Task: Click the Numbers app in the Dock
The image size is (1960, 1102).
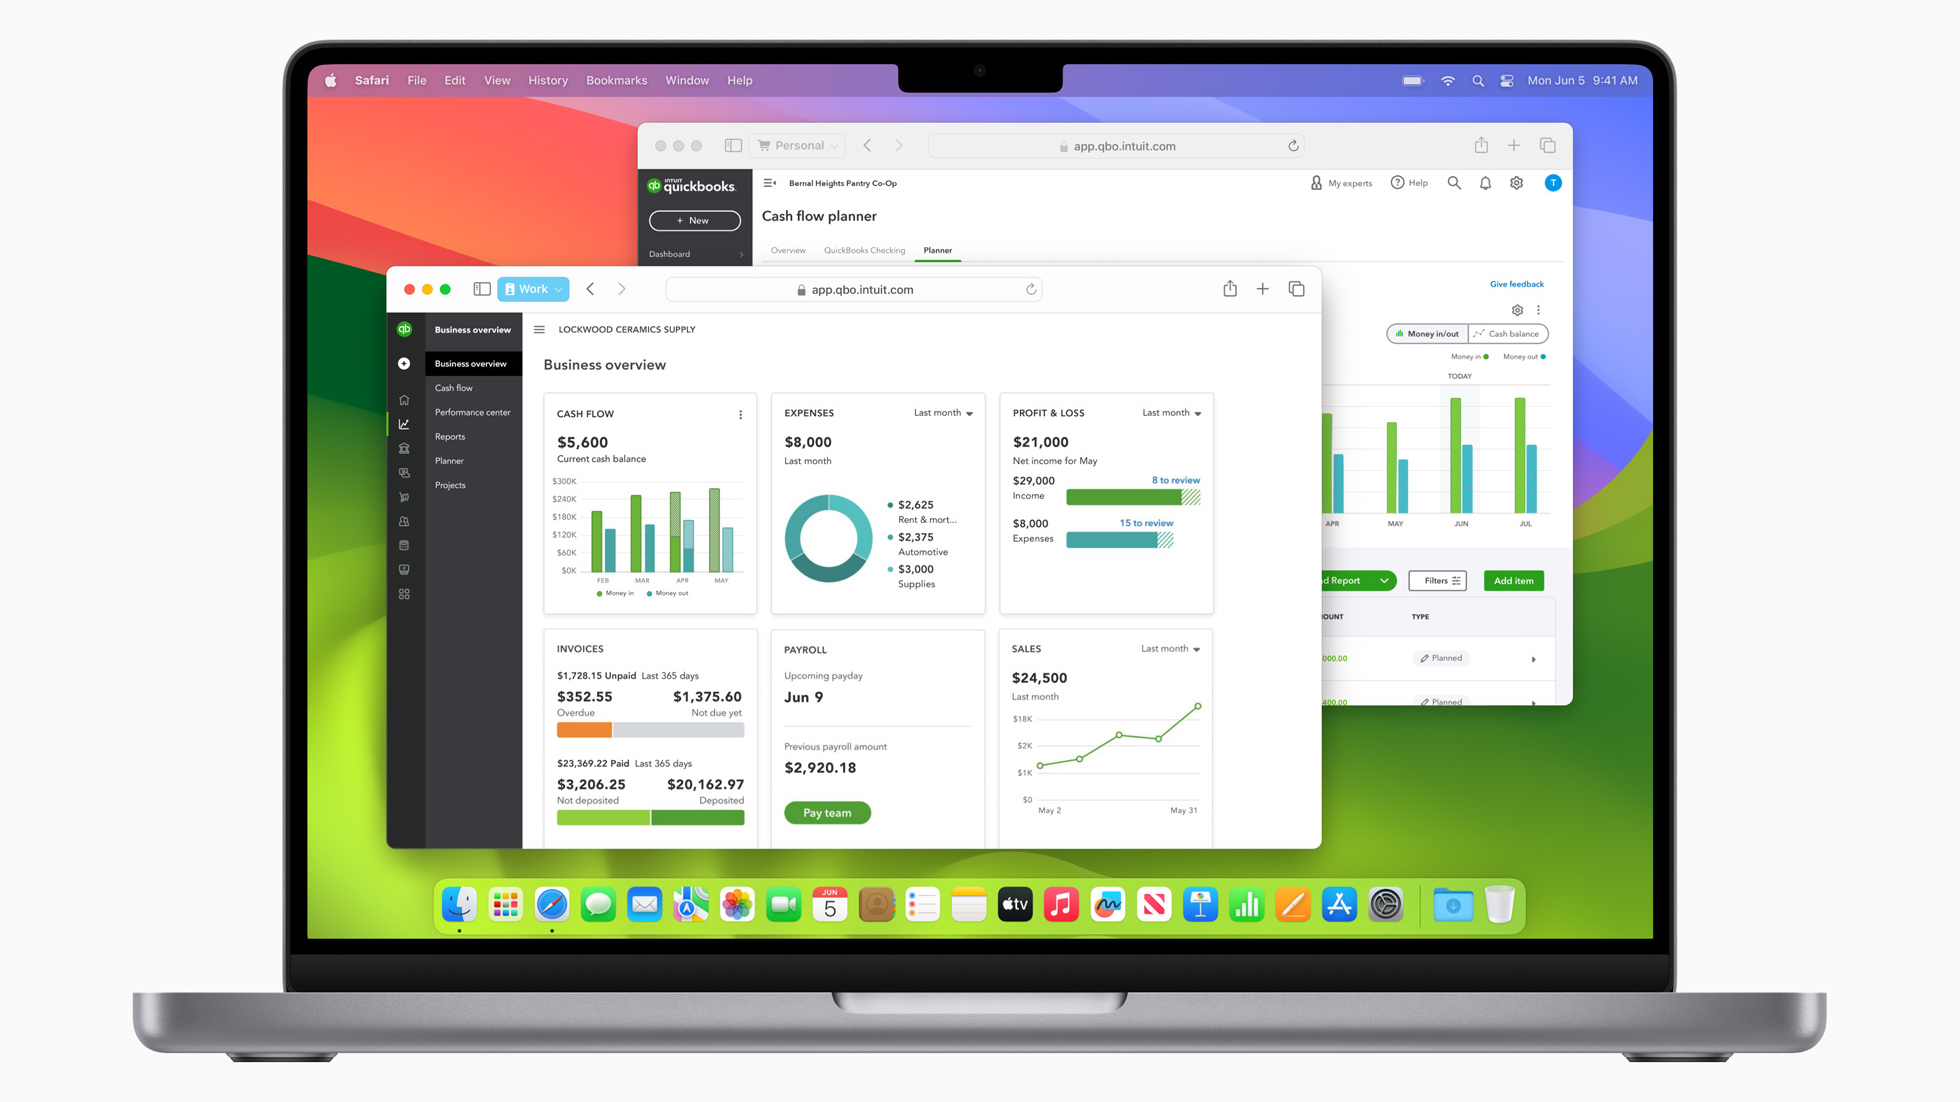Action: [1245, 904]
